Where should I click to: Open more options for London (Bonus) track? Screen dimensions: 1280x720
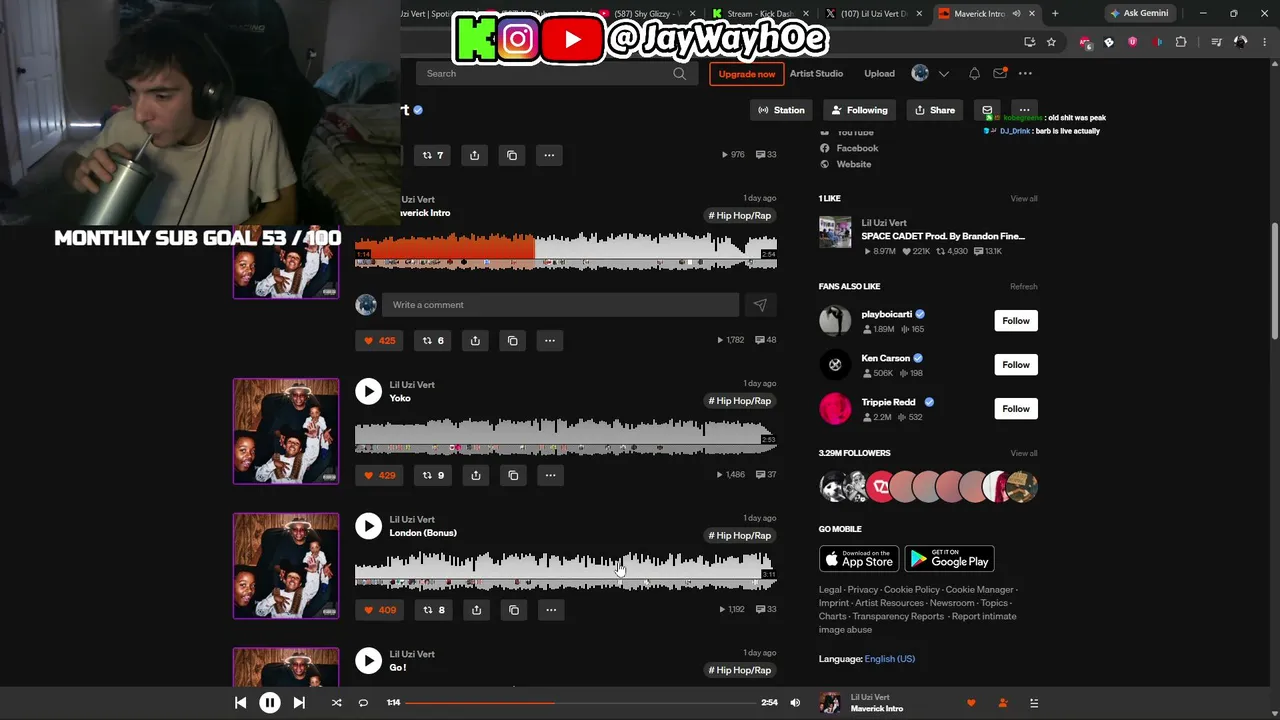coord(551,610)
